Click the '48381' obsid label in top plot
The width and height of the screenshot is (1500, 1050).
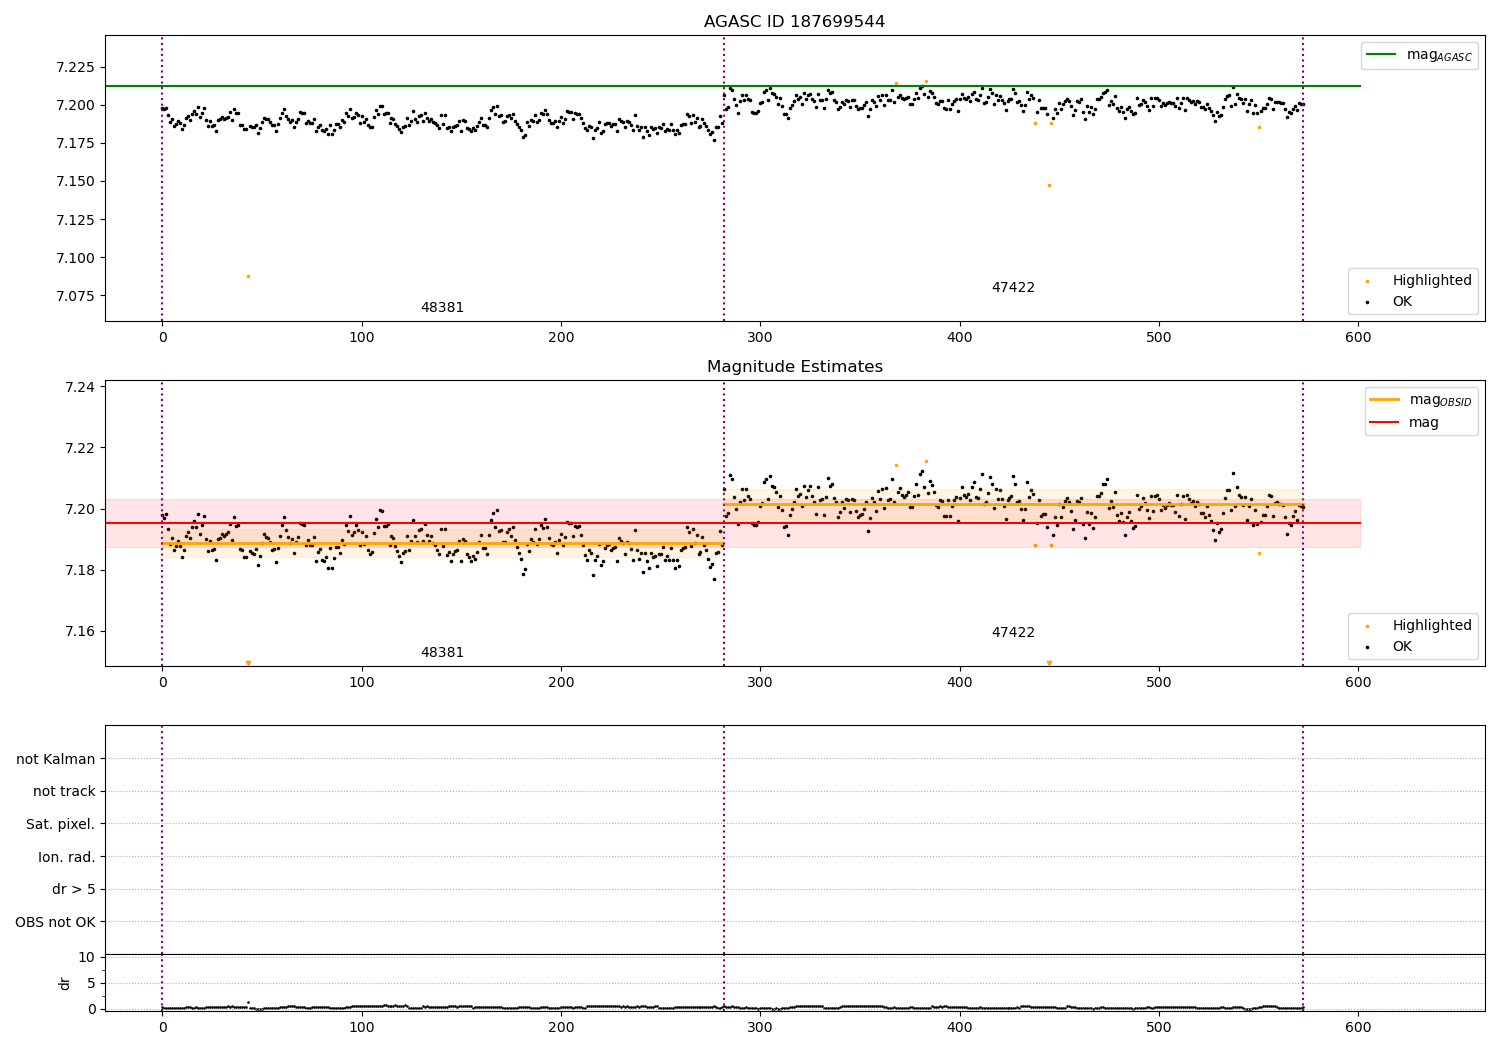(x=442, y=308)
